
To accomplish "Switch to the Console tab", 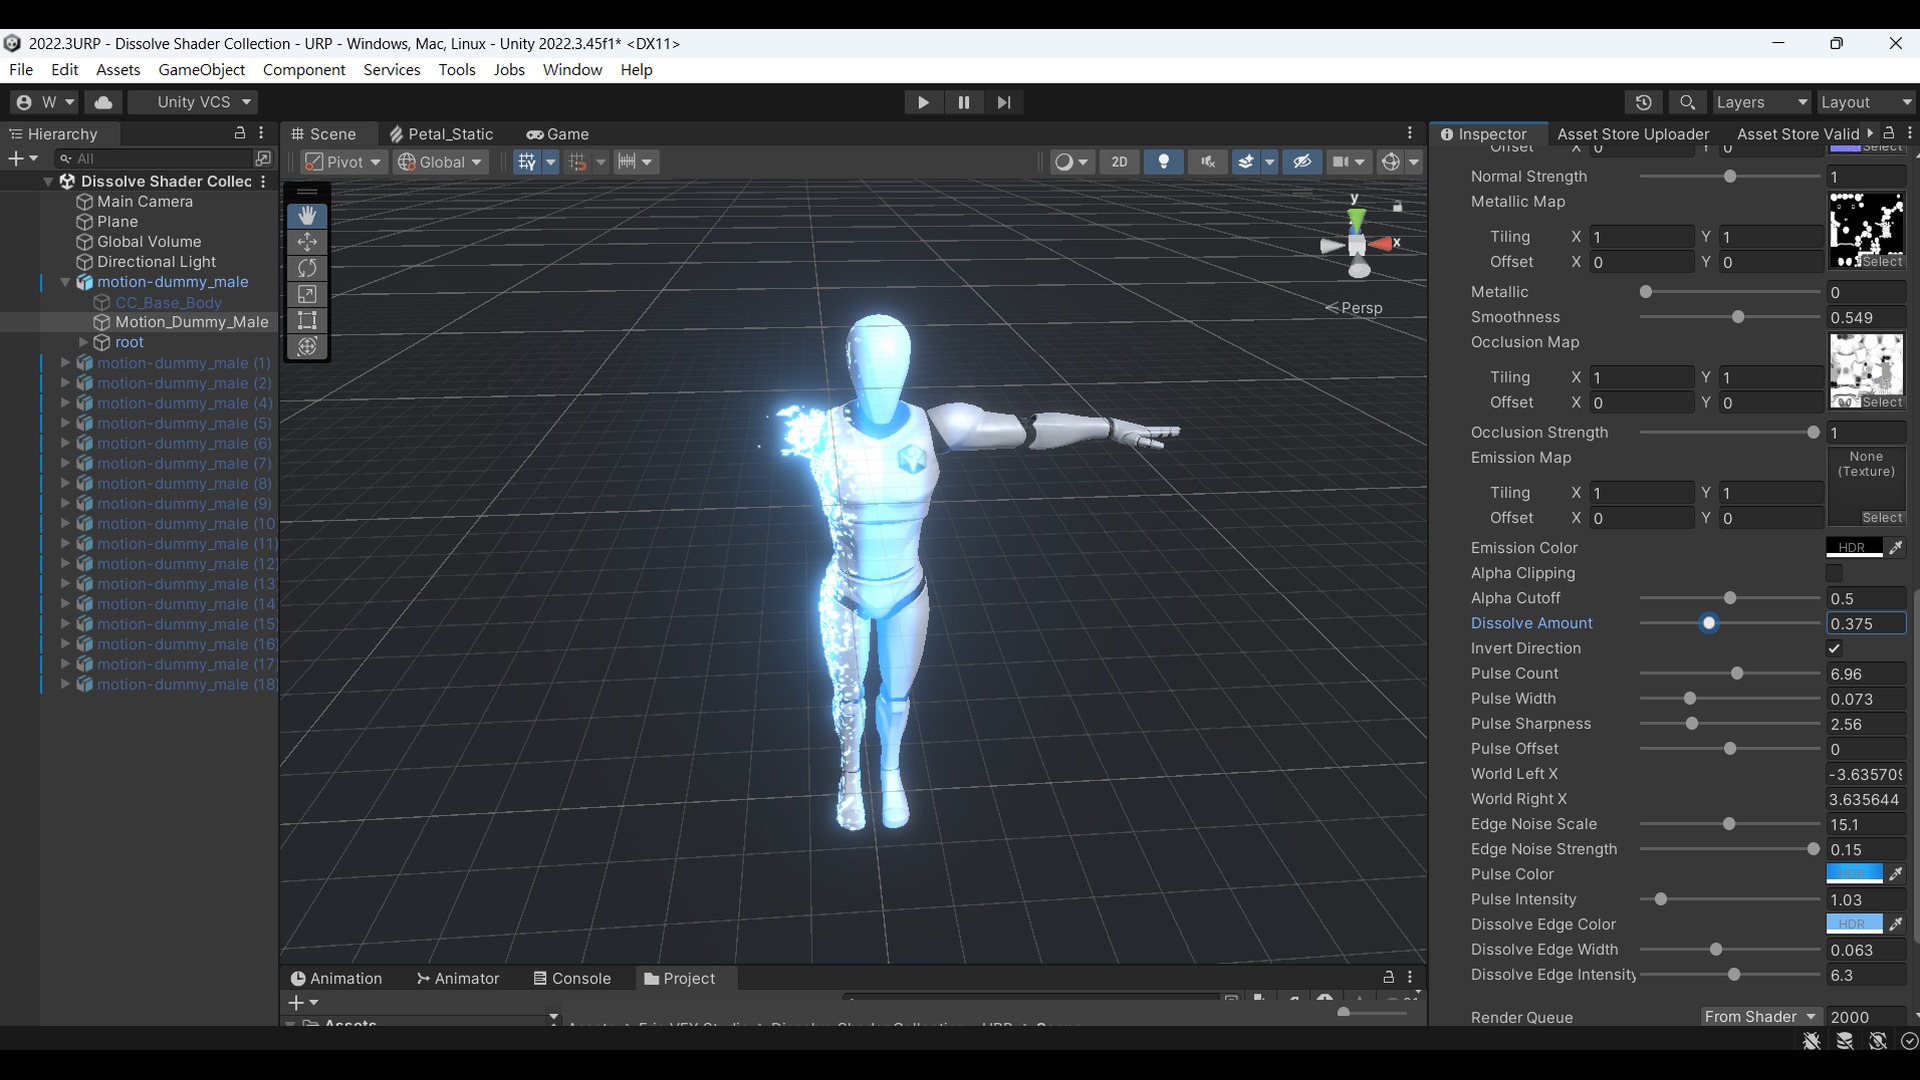I will (572, 978).
